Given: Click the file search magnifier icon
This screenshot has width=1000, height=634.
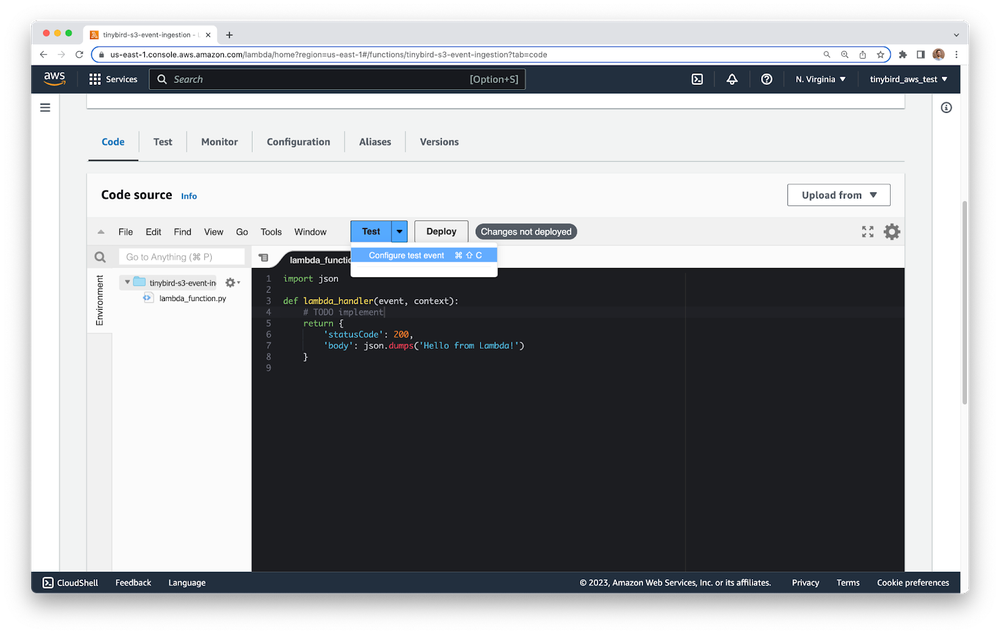Looking at the screenshot, I should (x=100, y=257).
